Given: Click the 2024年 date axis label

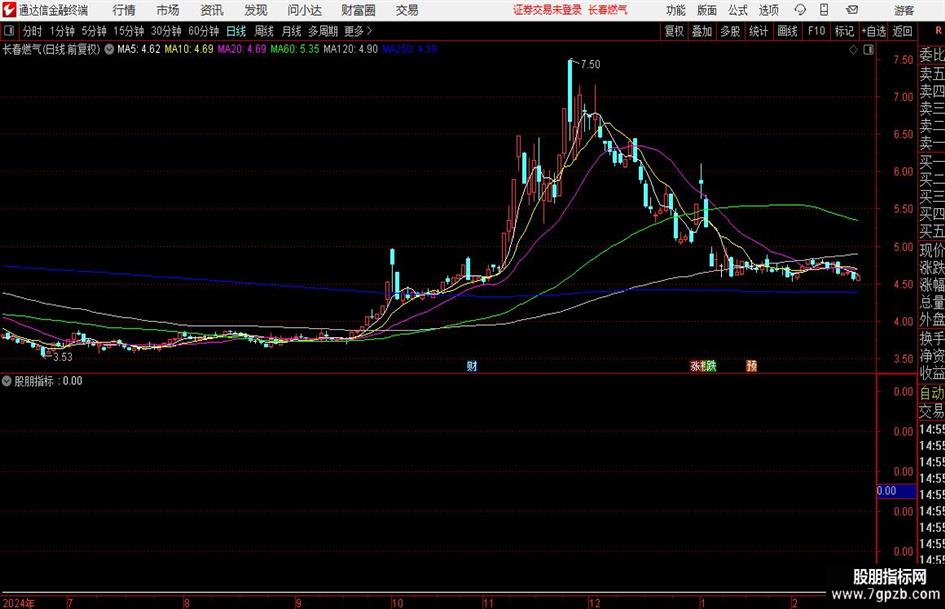Looking at the screenshot, I should coord(19,603).
